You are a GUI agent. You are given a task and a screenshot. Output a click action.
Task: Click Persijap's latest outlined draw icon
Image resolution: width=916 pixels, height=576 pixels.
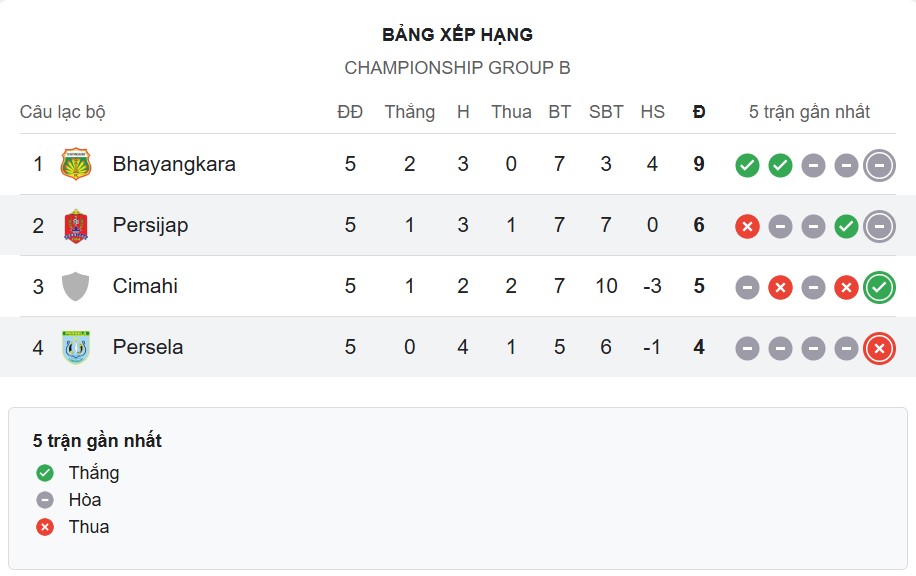point(879,227)
